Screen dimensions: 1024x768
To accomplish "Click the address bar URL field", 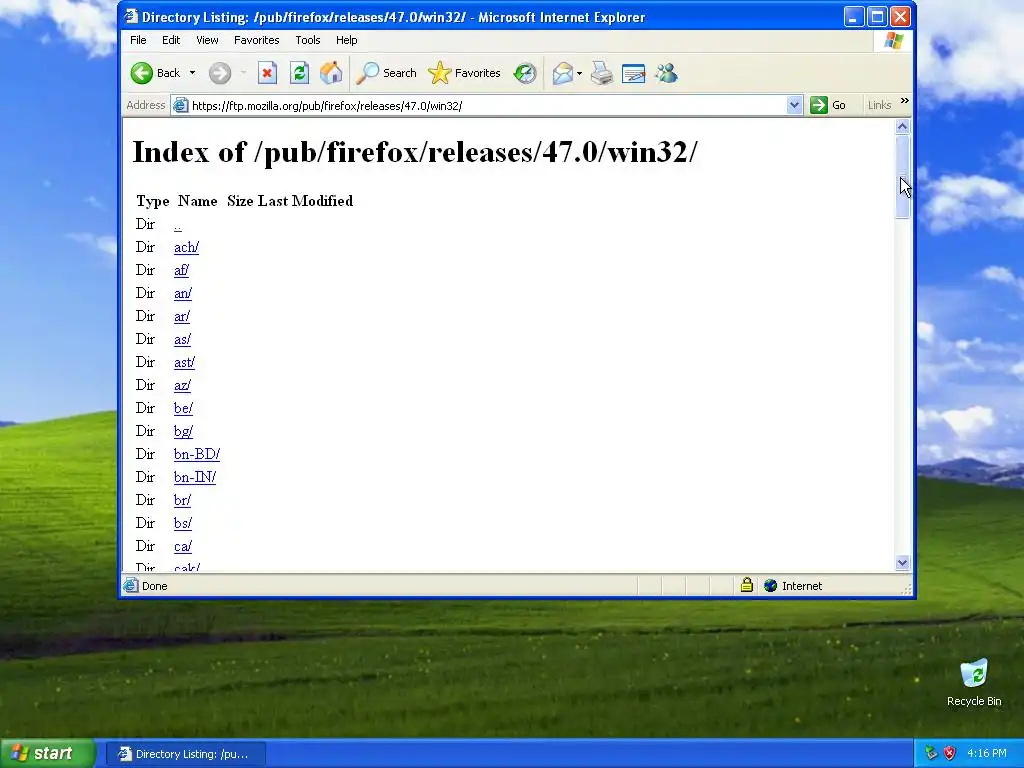I will (x=487, y=105).
